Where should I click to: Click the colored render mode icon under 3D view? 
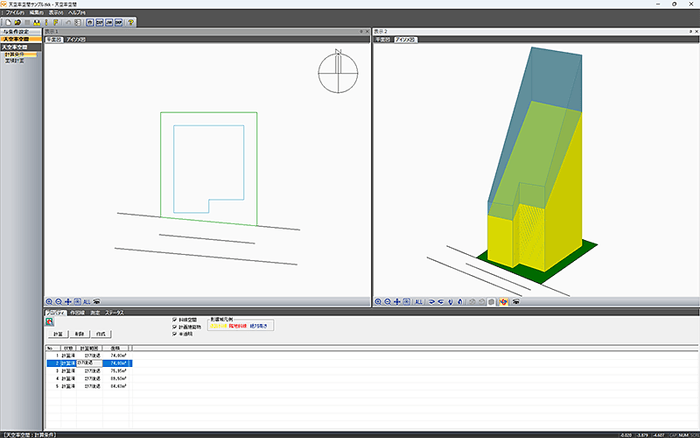coord(504,300)
